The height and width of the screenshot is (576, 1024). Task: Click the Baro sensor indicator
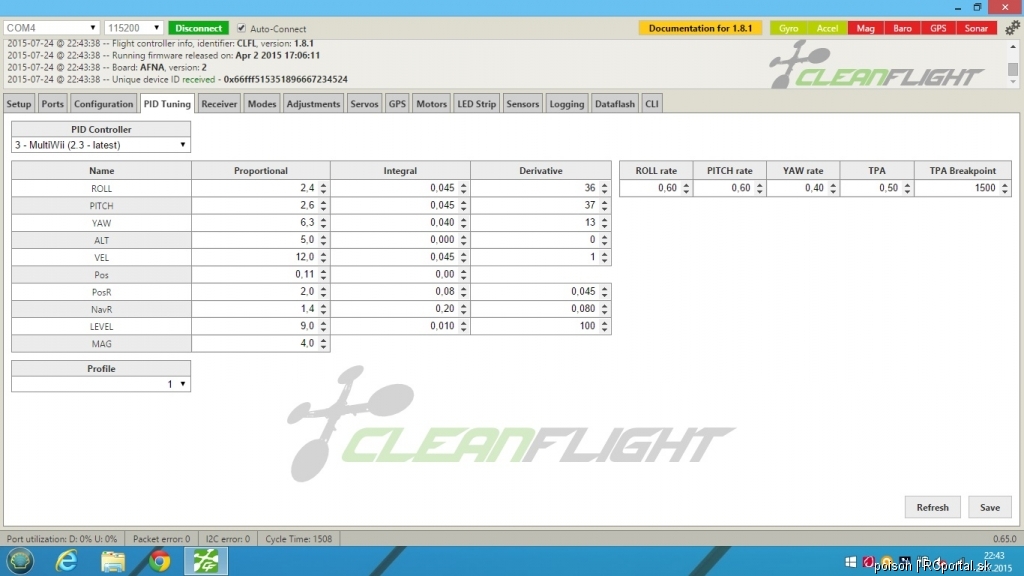tap(902, 28)
